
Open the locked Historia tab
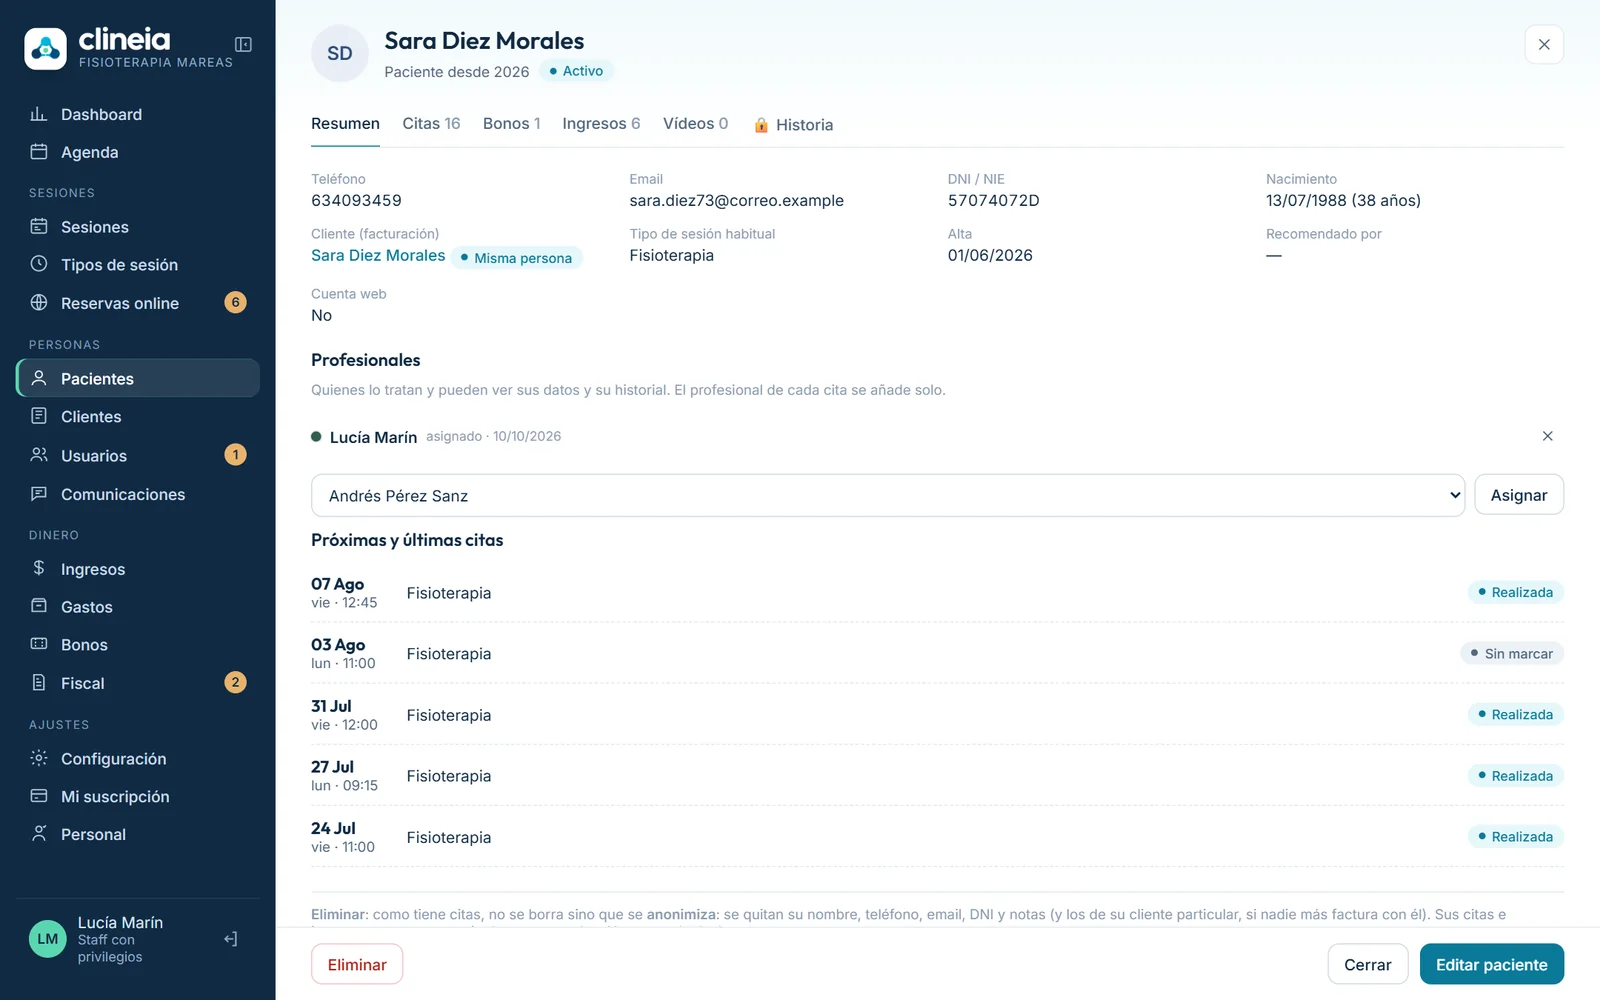[x=793, y=125]
